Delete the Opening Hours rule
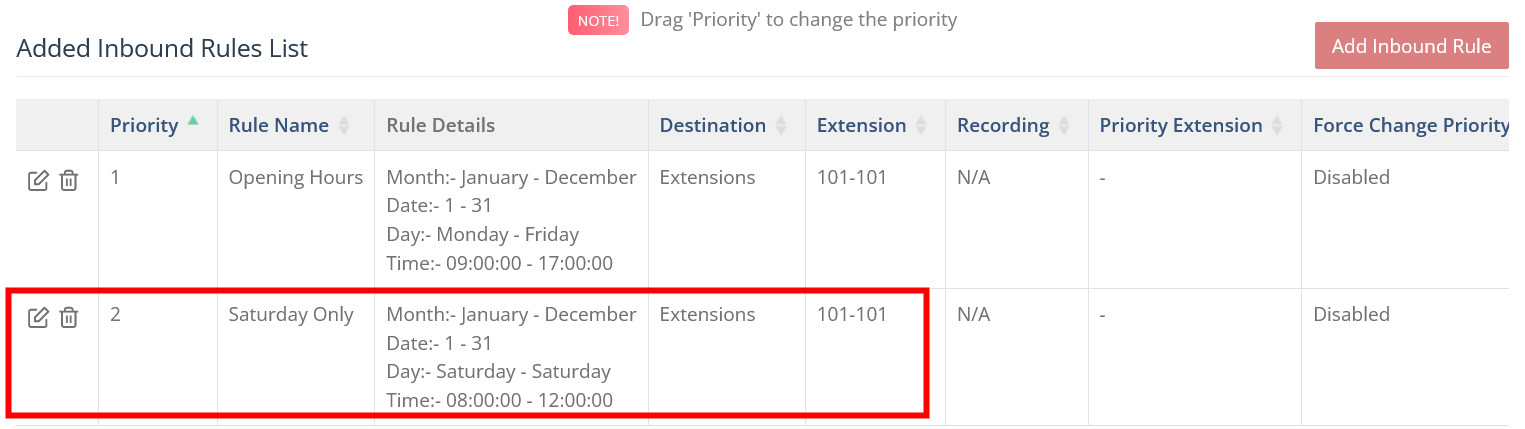1525x429 pixels. 68,181
